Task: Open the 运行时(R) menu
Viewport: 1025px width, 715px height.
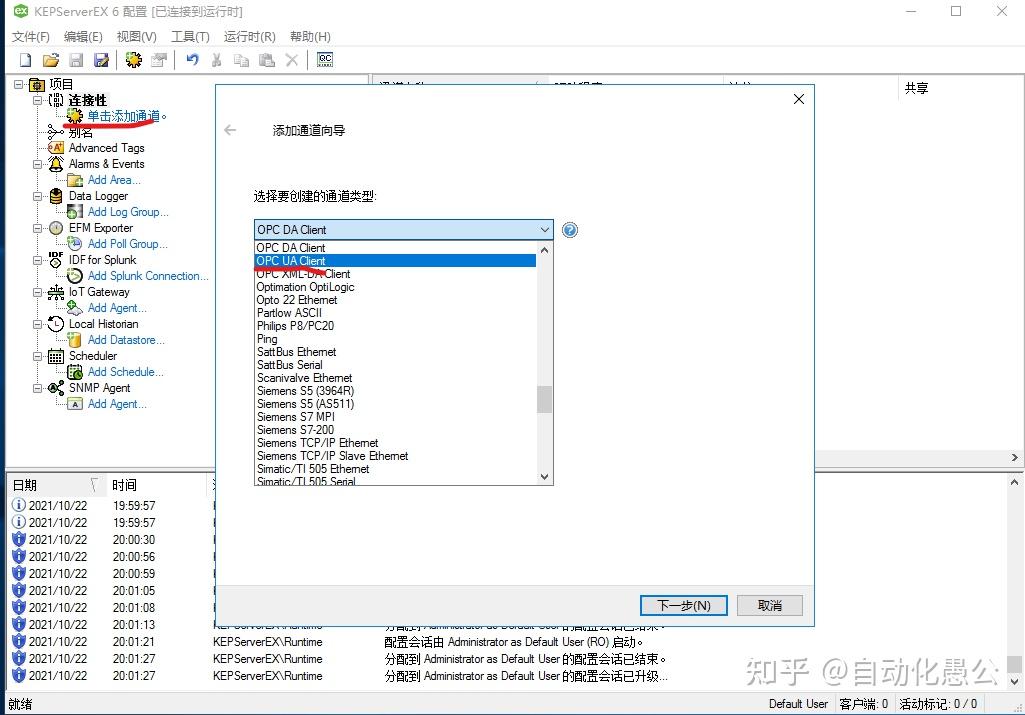Action: (249, 36)
